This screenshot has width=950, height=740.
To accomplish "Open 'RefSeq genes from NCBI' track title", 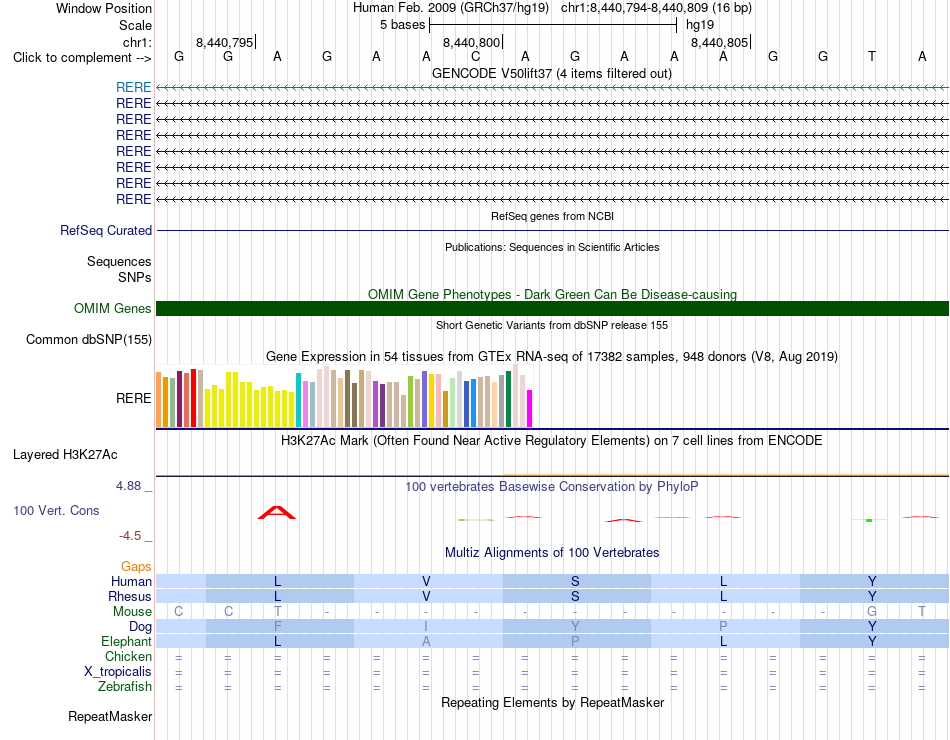I will [552, 216].
